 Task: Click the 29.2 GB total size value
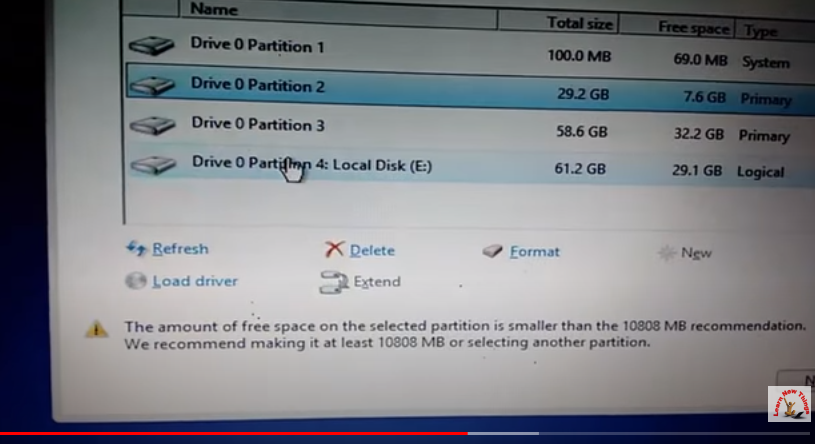(583, 94)
